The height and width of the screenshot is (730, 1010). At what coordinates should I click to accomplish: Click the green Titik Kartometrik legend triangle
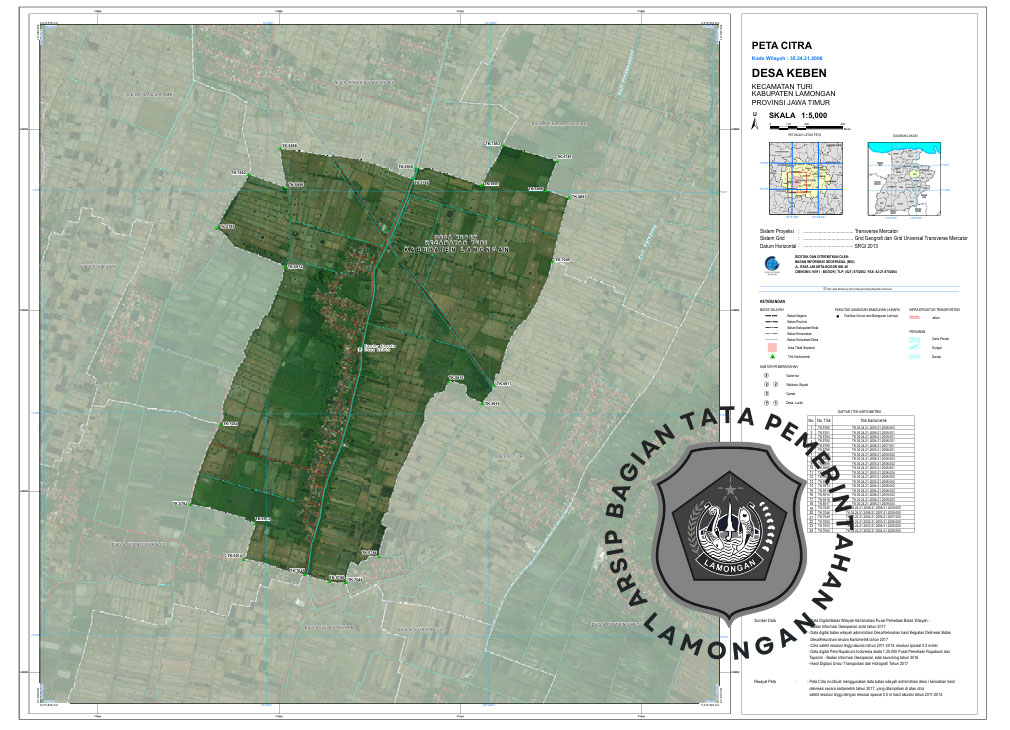(x=773, y=355)
